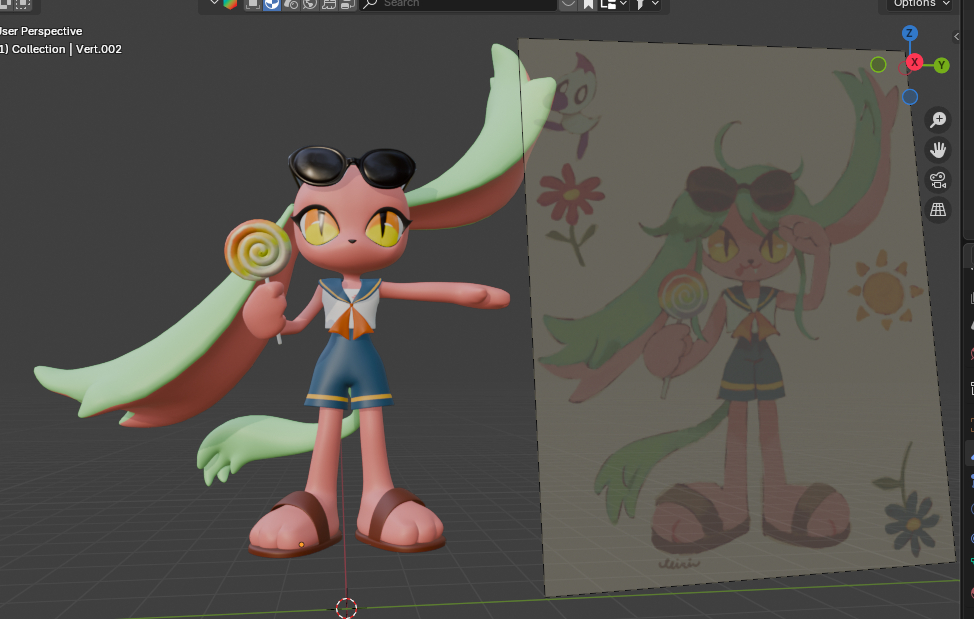Click the Zoom magnifier gizmo button

938,120
